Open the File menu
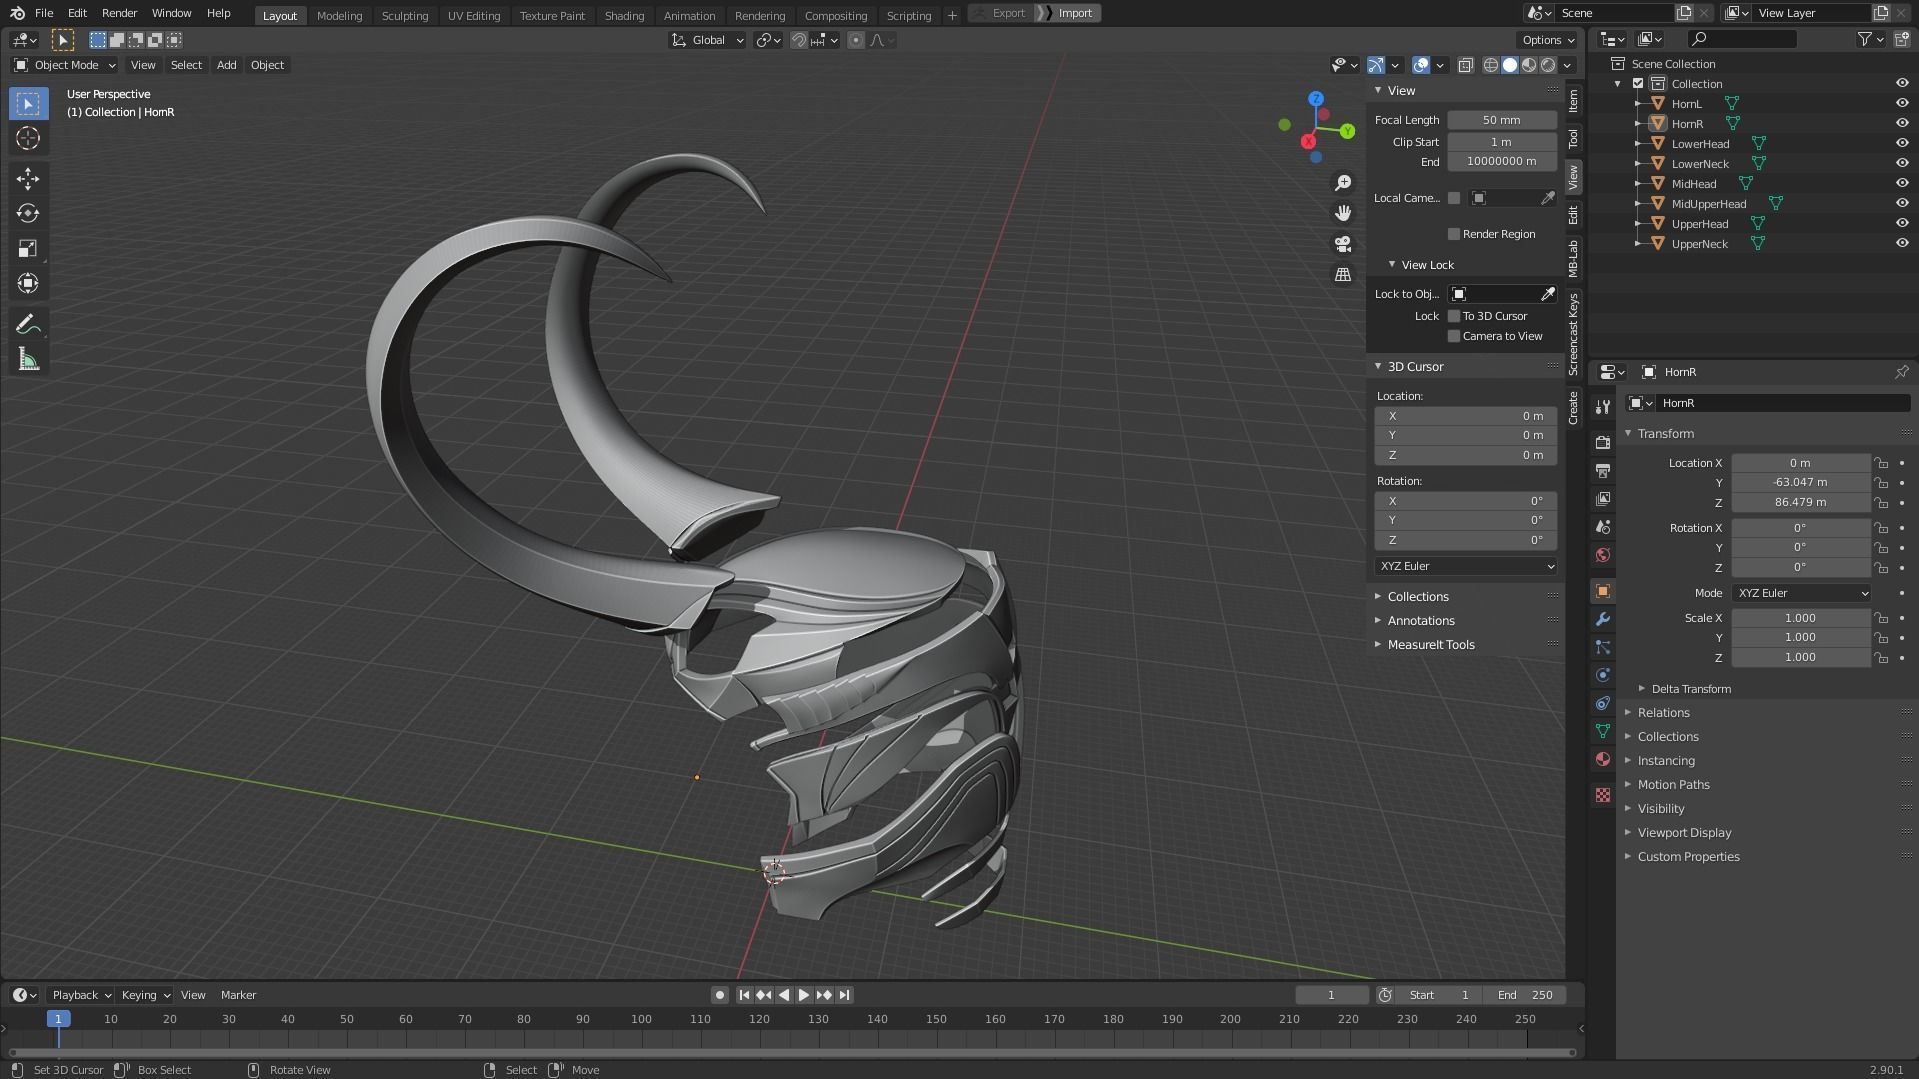The width and height of the screenshot is (1919, 1079). (x=44, y=13)
